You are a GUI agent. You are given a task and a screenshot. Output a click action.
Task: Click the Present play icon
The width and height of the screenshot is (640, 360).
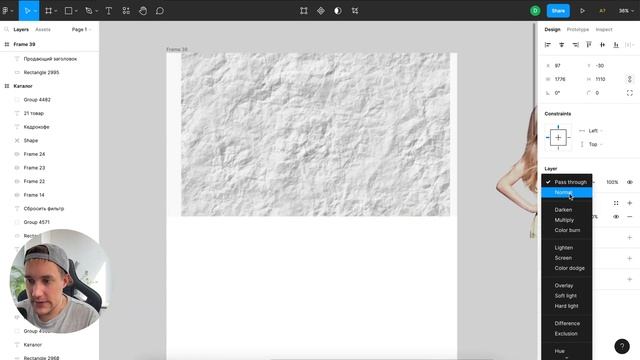click(582, 11)
